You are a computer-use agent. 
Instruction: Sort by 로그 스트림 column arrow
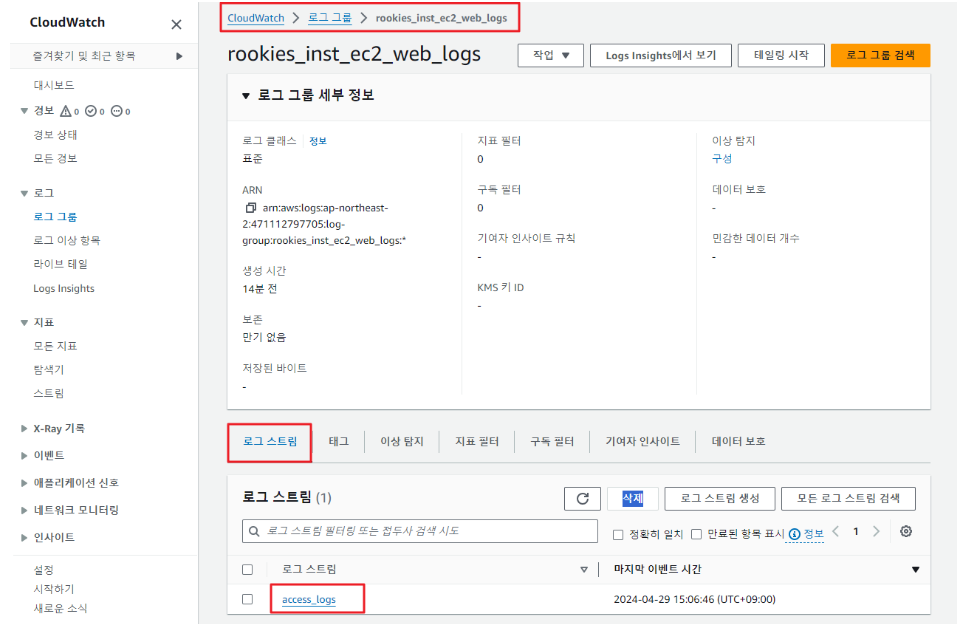pyautogui.click(x=584, y=570)
